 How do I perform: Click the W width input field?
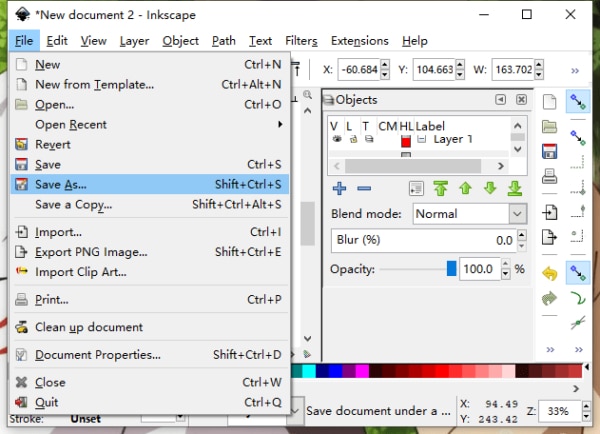tap(513, 70)
